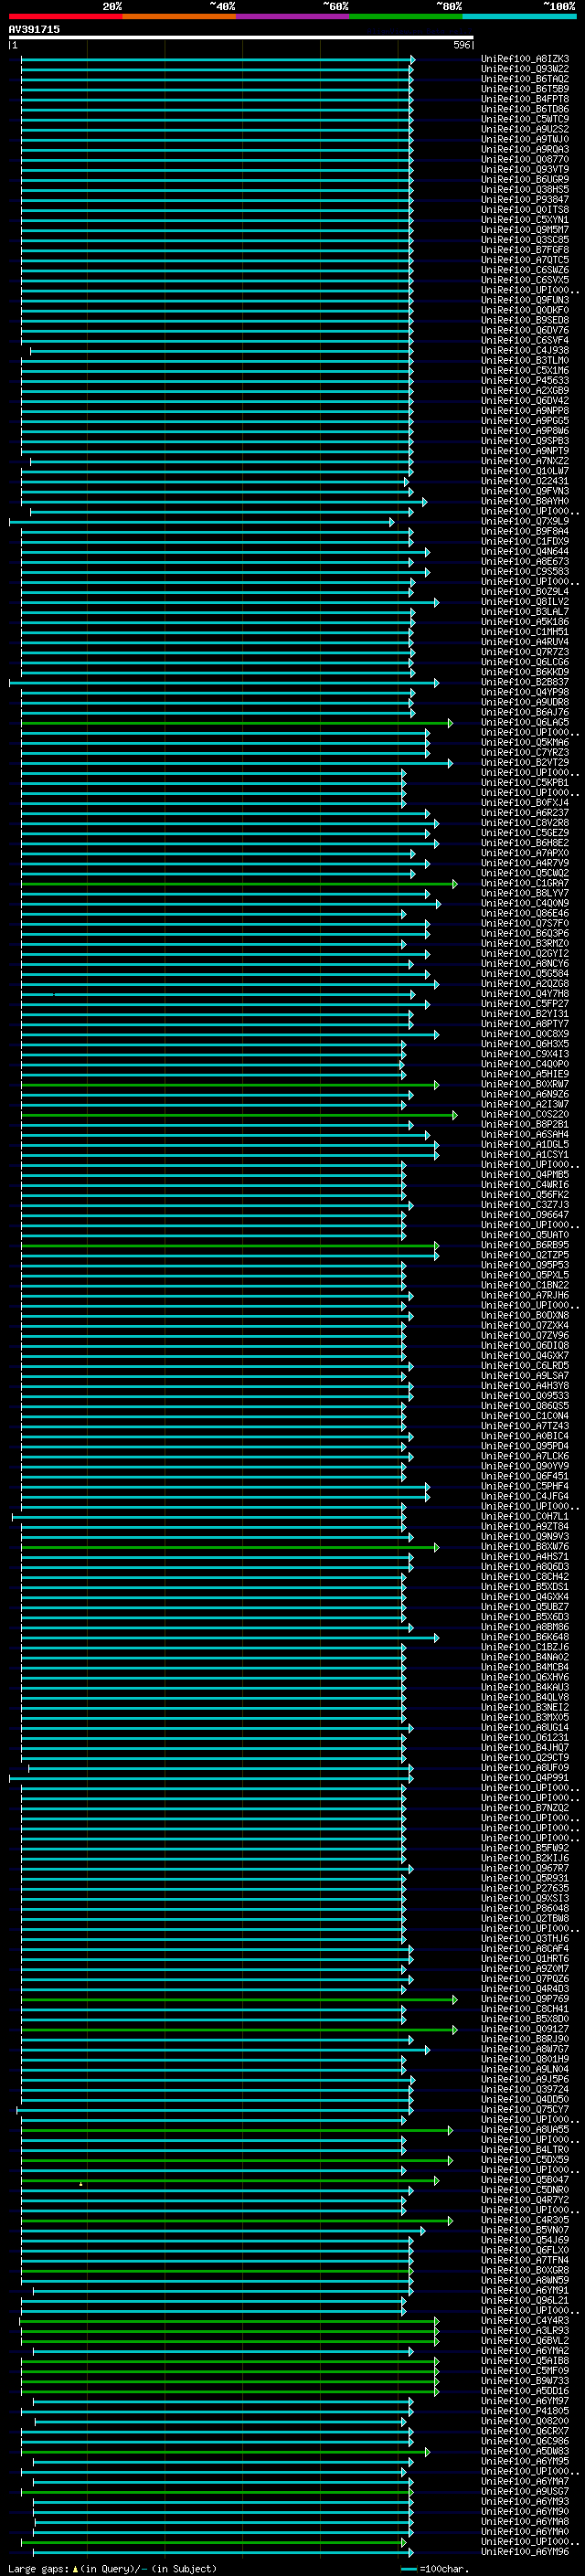The height and width of the screenshot is (2576, 585).
Task: Select hit label UniRef100_Q10LW7
Action: [525, 471]
